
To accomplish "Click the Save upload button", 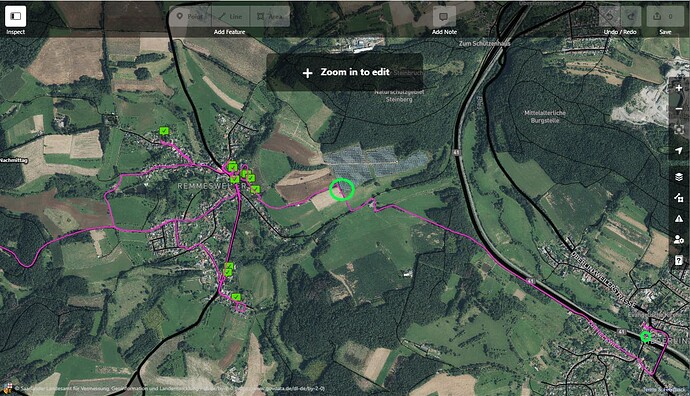I will tap(665, 16).
